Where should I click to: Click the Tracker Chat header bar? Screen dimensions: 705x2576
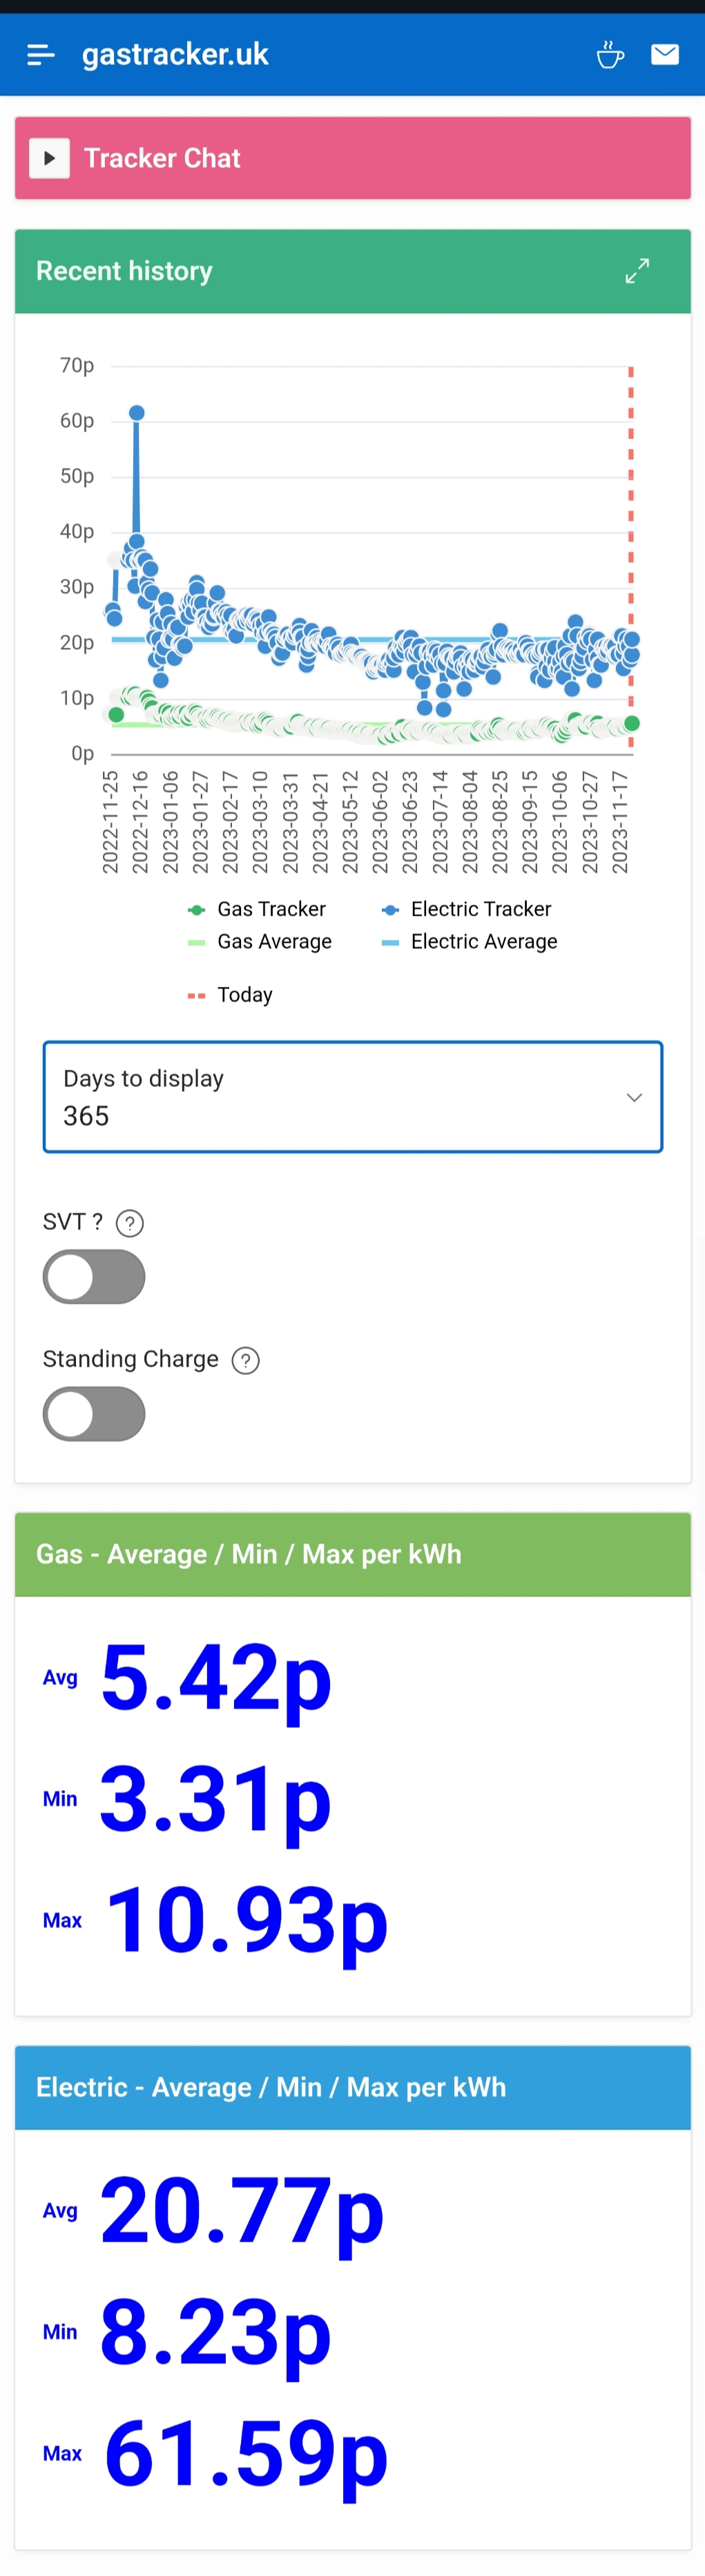pyautogui.click(x=353, y=158)
